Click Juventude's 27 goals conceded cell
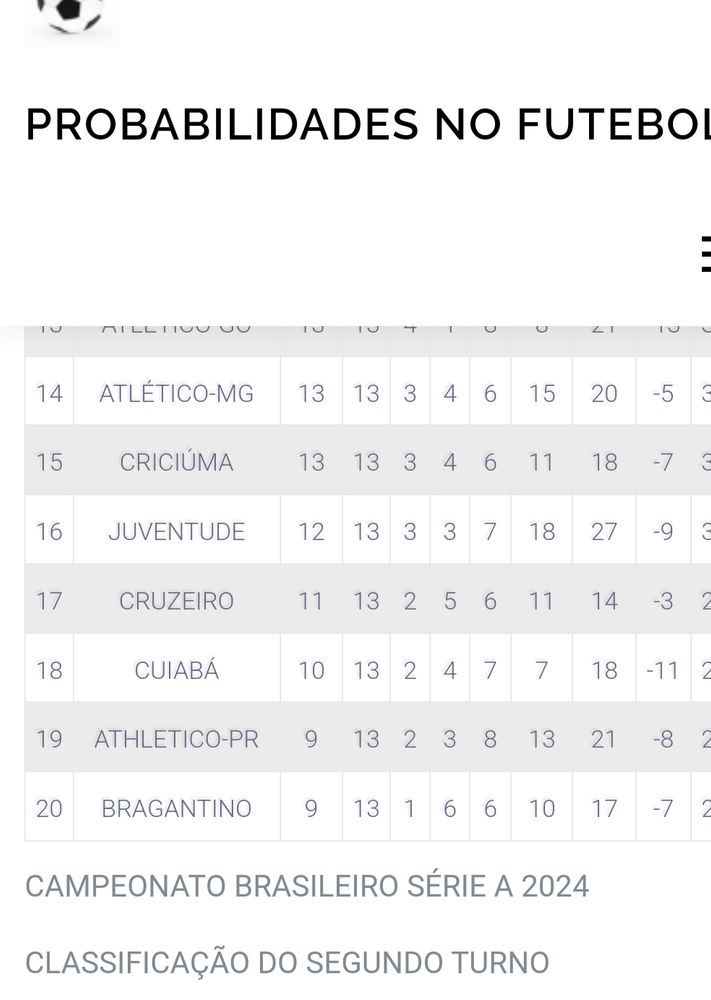This screenshot has width=711, height=1000. [x=604, y=532]
